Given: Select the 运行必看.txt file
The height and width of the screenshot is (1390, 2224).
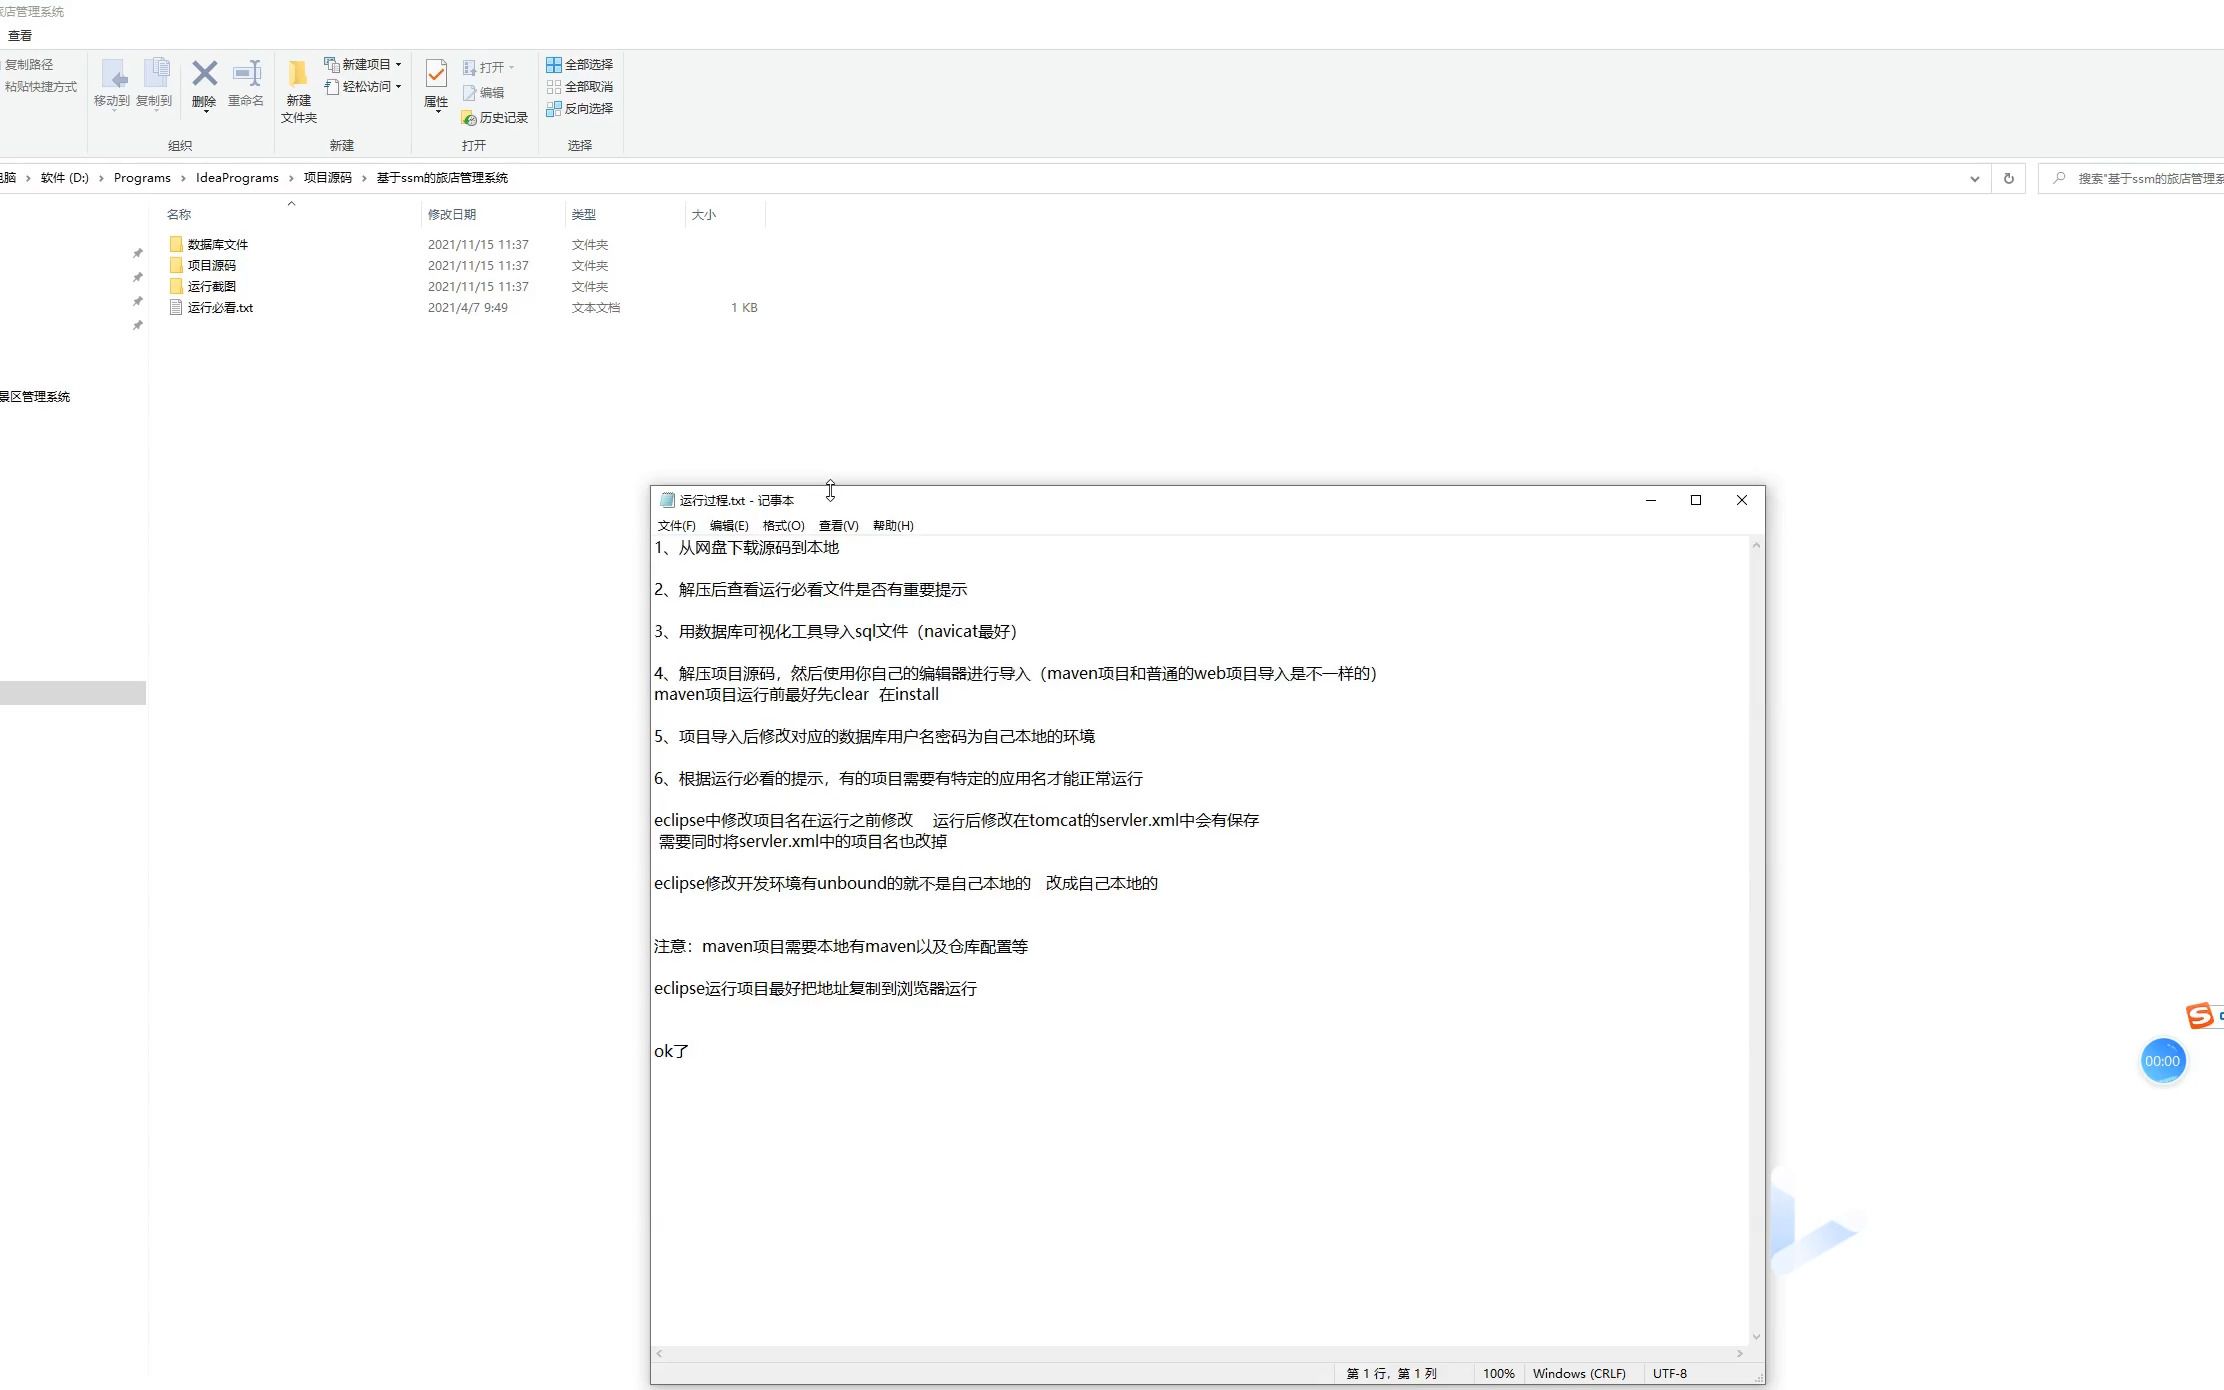Looking at the screenshot, I should coord(220,307).
